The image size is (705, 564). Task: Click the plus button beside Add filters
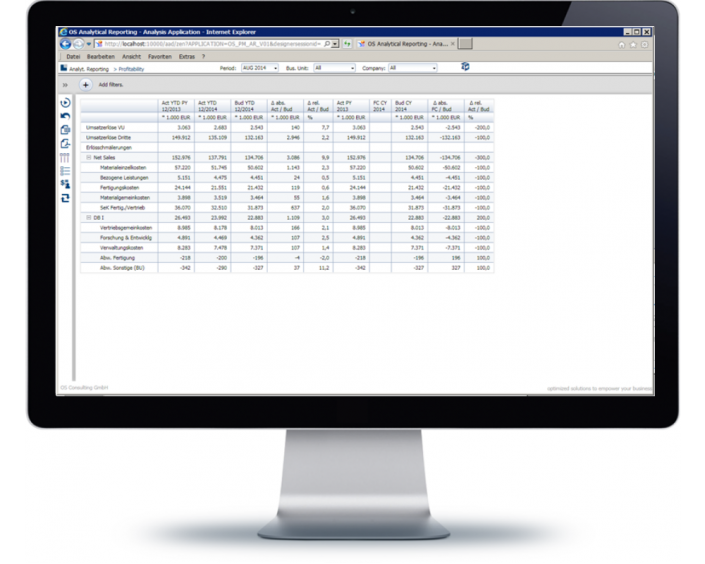[86, 85]
